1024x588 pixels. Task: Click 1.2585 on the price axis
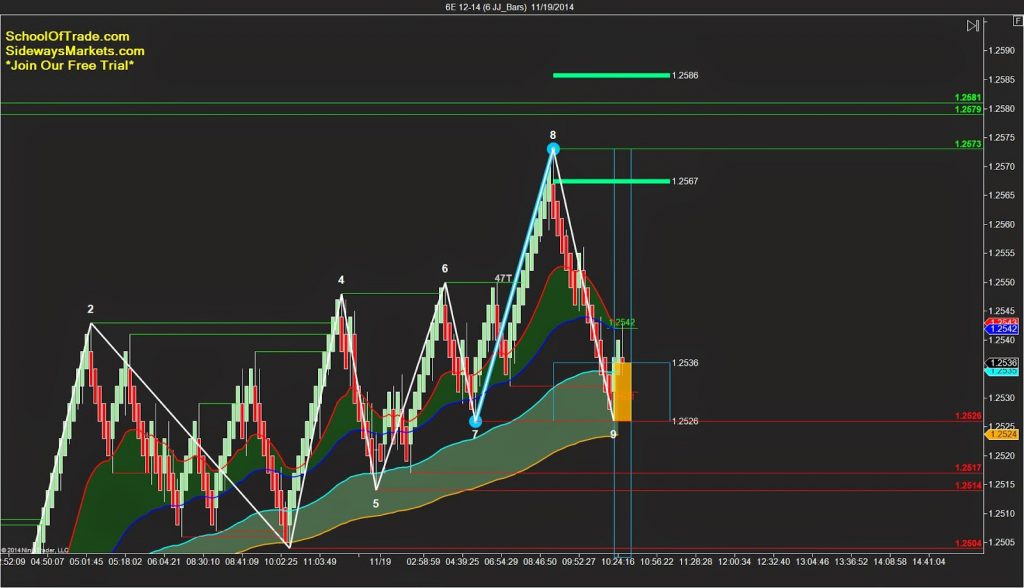coord(1002,80)
